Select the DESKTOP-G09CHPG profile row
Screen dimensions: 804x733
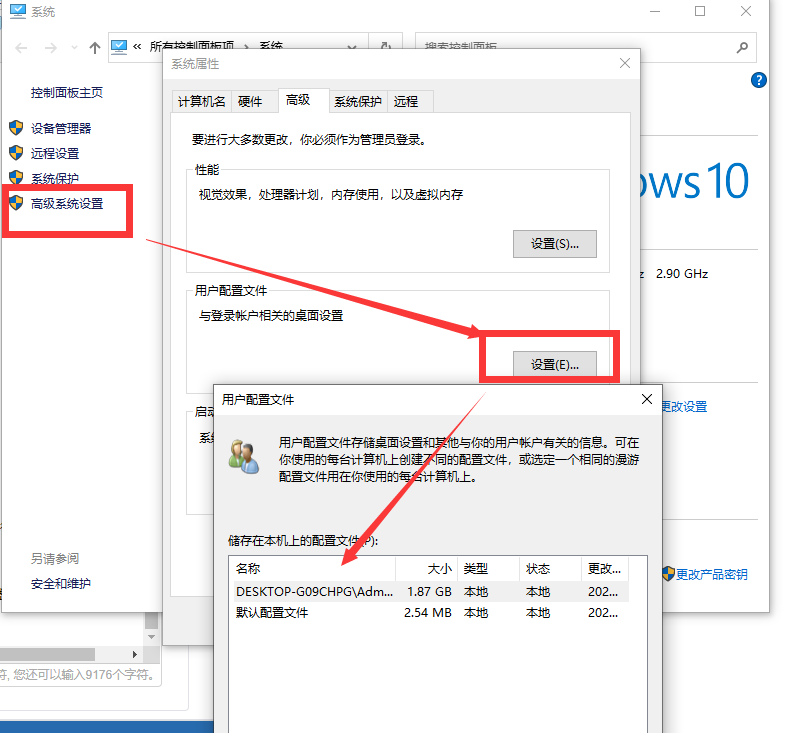(x=315, y=591)
